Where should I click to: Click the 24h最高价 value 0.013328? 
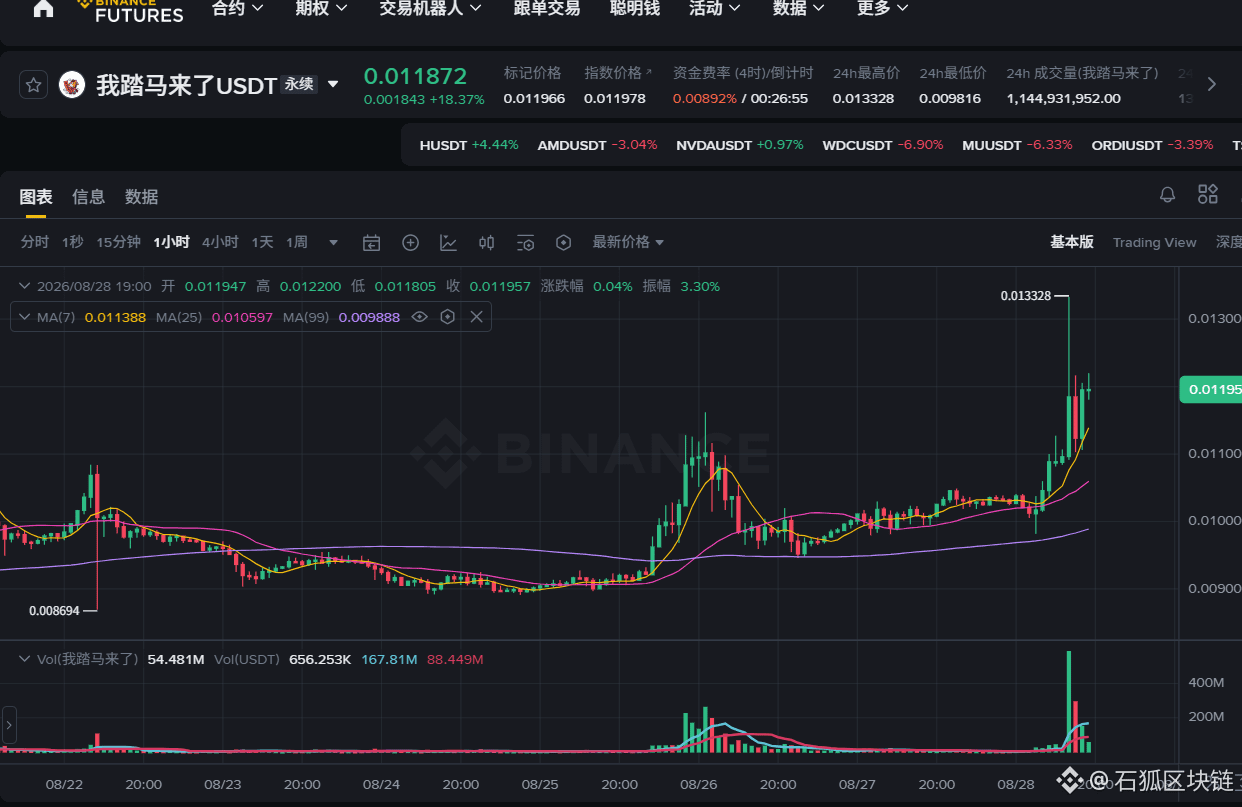click(865, 99)
